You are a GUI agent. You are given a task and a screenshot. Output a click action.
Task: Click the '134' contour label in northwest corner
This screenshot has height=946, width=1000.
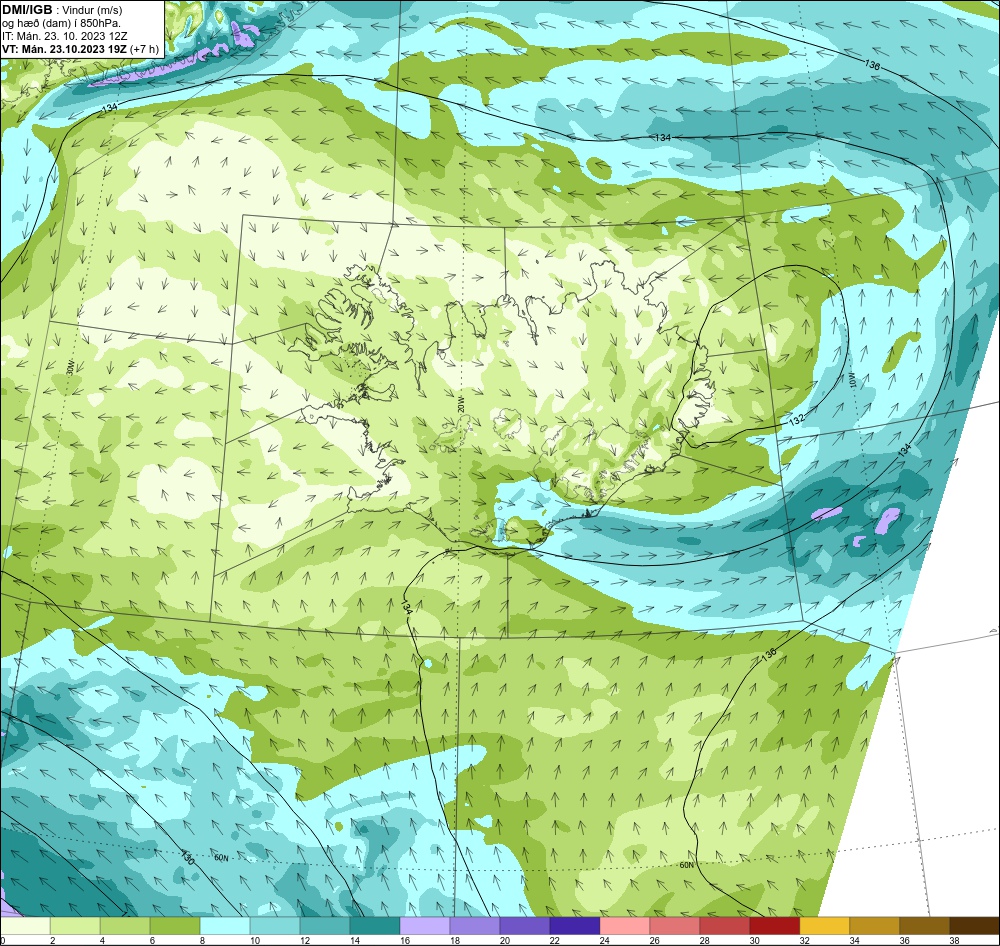click(x=110, y=108)
